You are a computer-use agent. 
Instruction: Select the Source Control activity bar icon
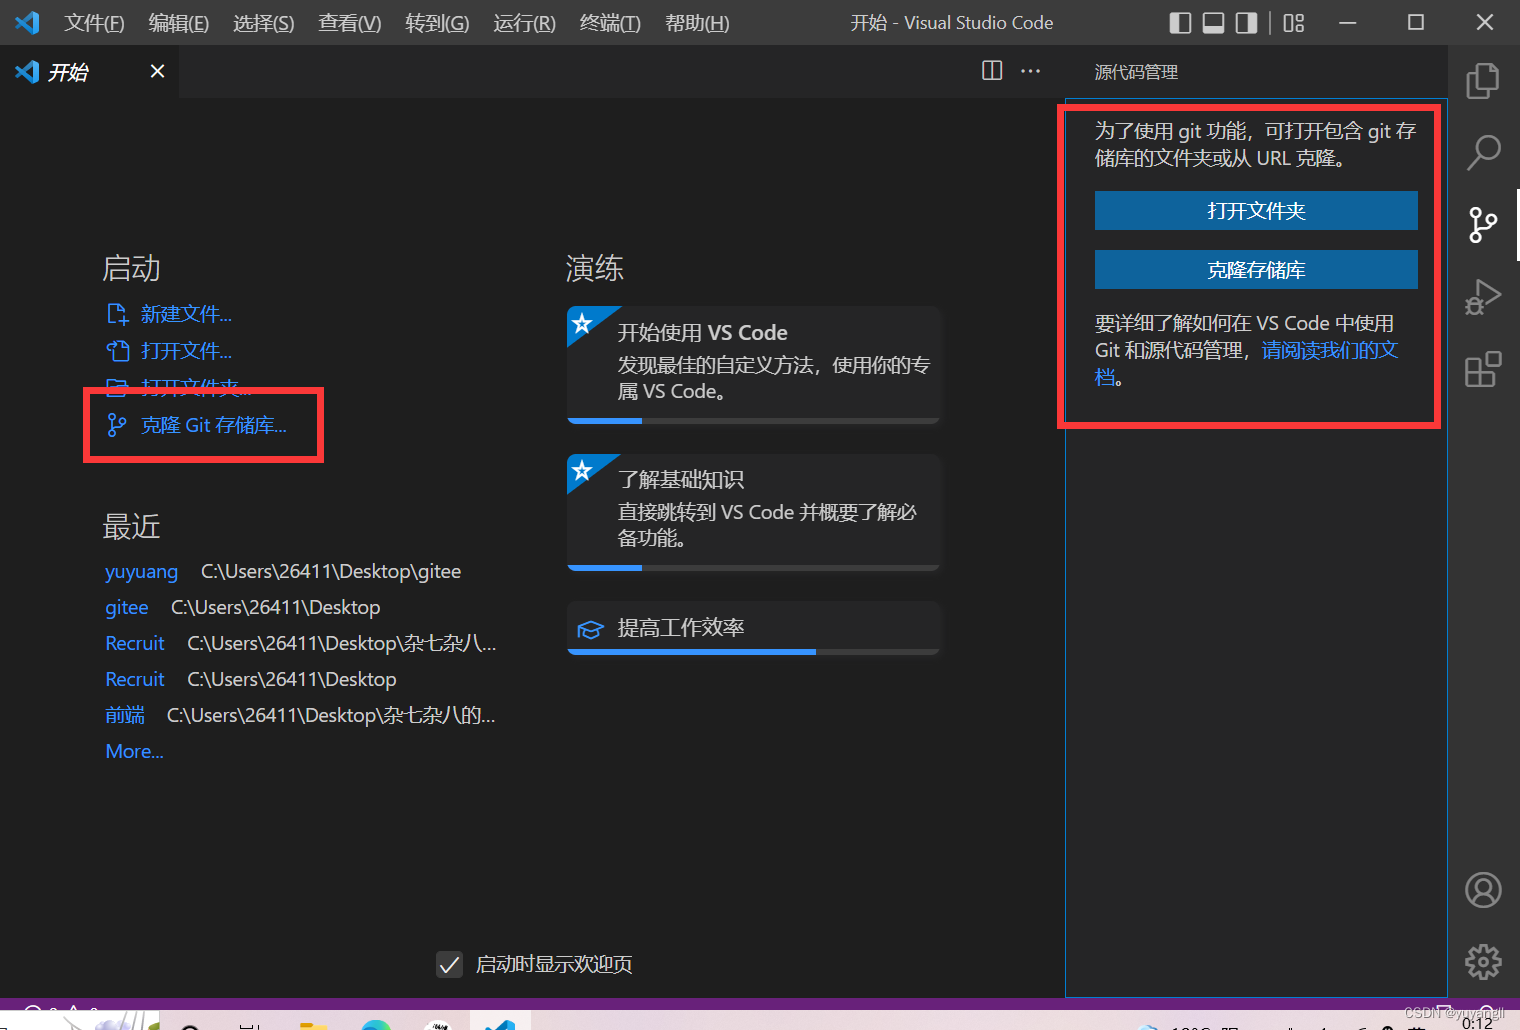pyautogui.click(x=1483, y=225)
